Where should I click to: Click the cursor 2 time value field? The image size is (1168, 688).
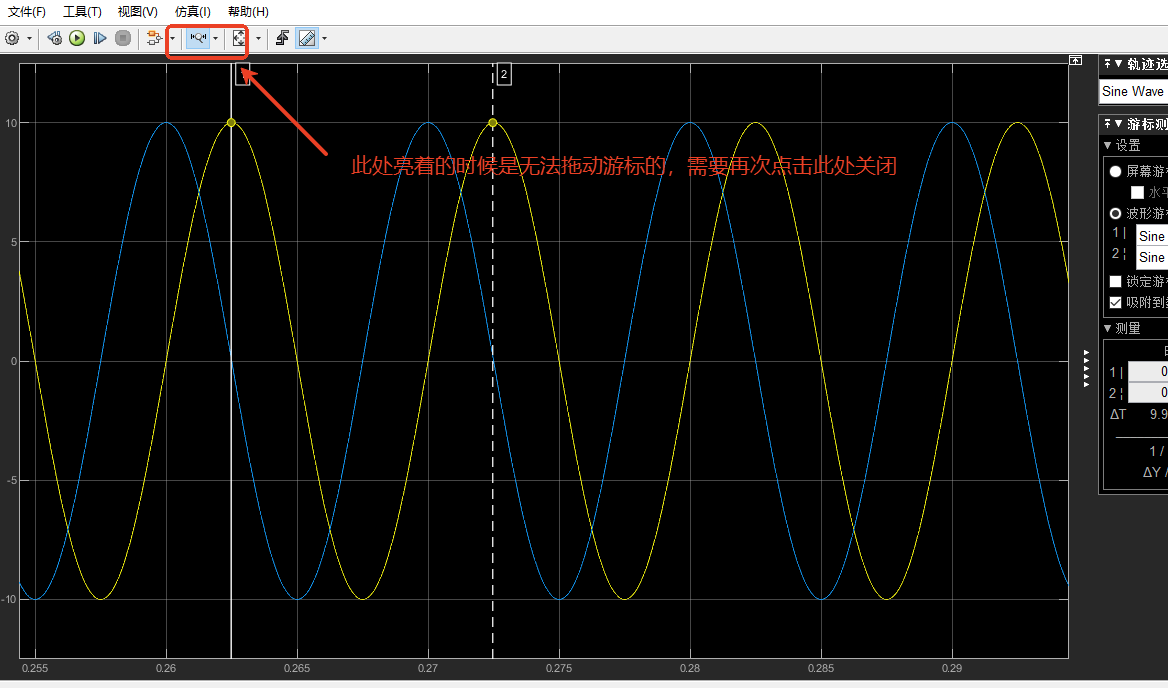1148,392
